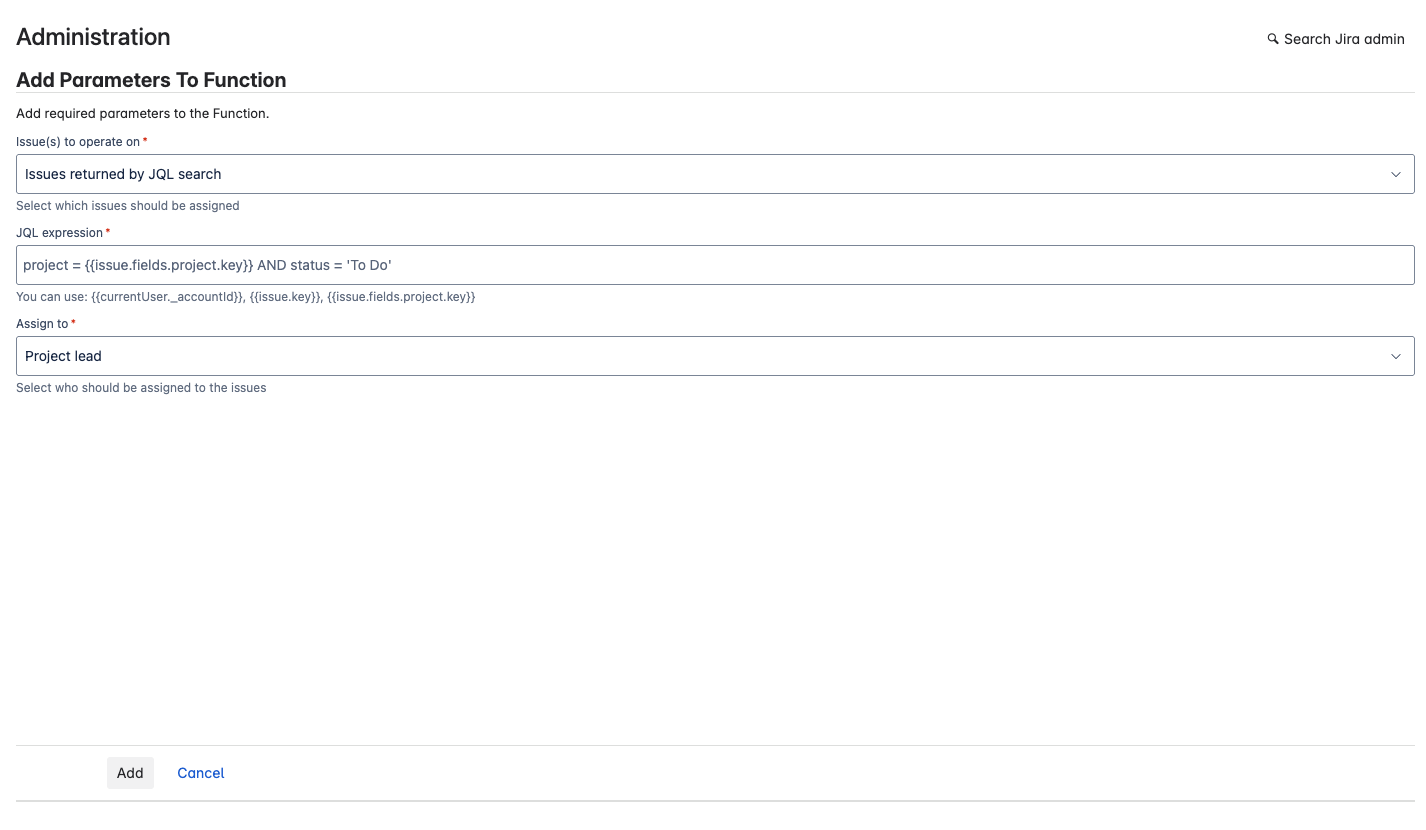Click the Administration page heading

pyautogui.click(x=93, y=37)
